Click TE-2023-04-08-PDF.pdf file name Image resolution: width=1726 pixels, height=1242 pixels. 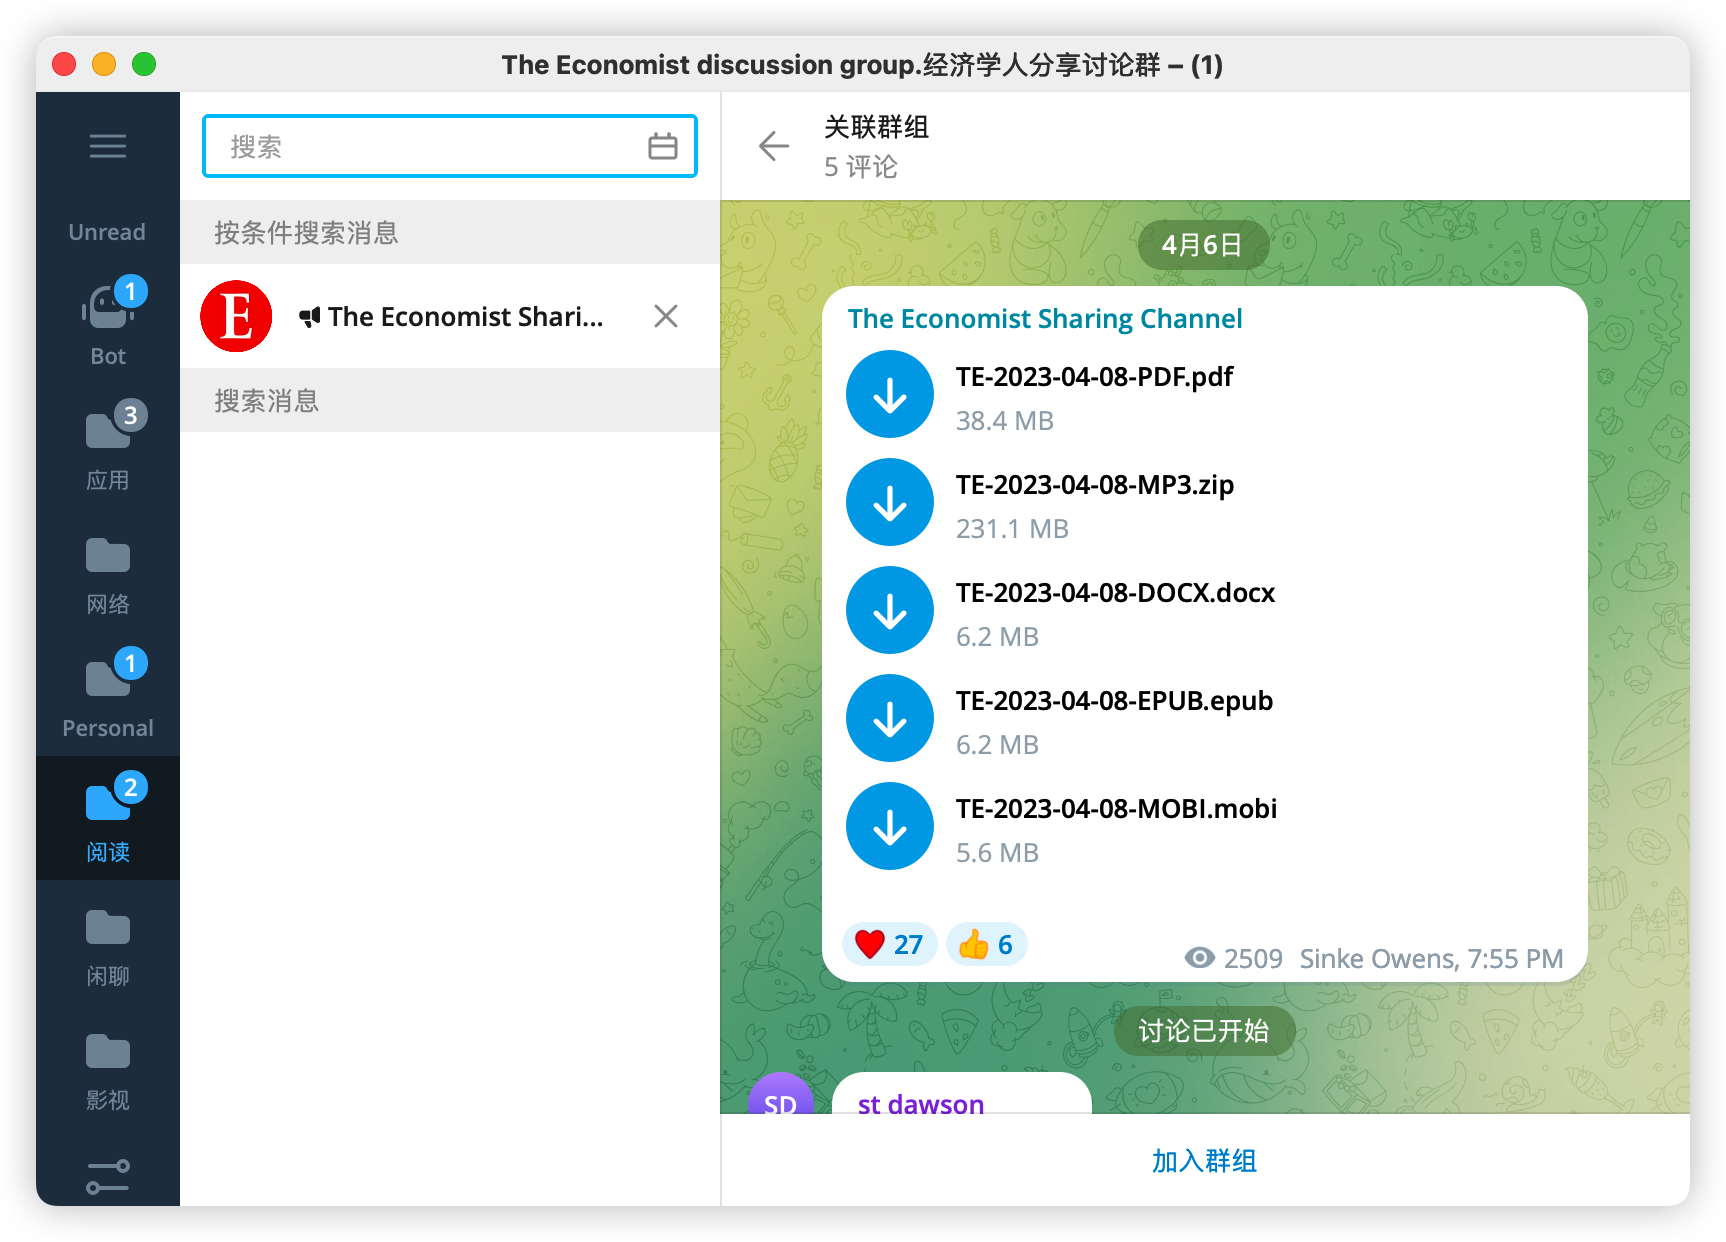1094,376
